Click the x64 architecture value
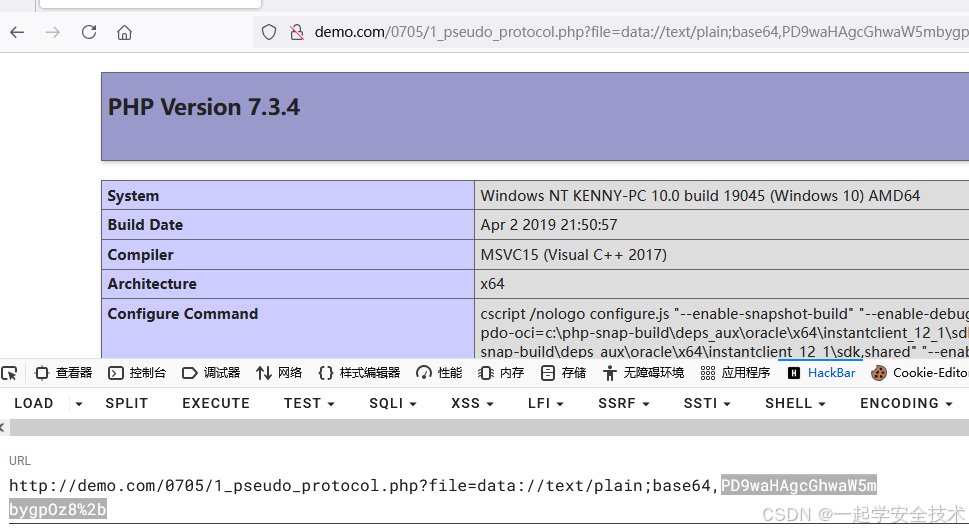Image resolution: width=969 pixels, height=532 pixels. point(493,284)
